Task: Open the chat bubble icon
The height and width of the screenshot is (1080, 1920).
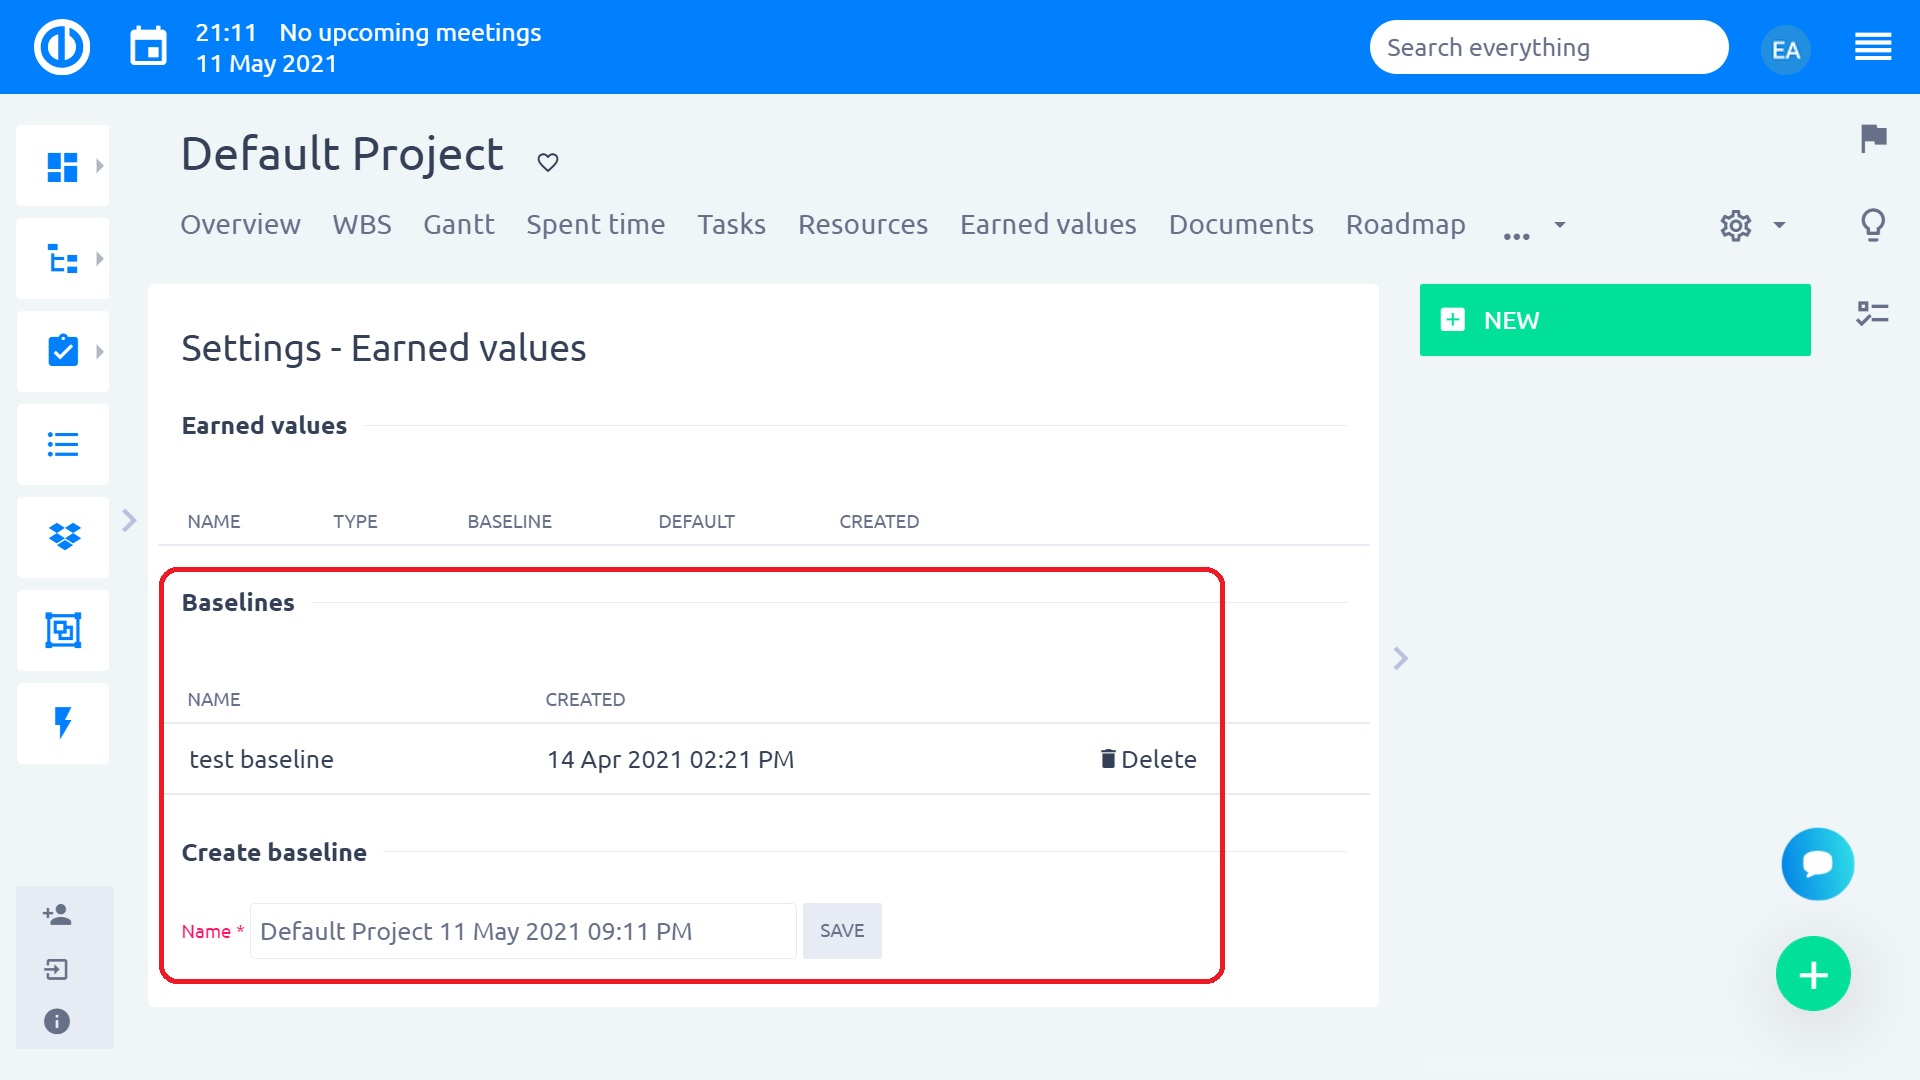Action: (x=1817, y=864)
